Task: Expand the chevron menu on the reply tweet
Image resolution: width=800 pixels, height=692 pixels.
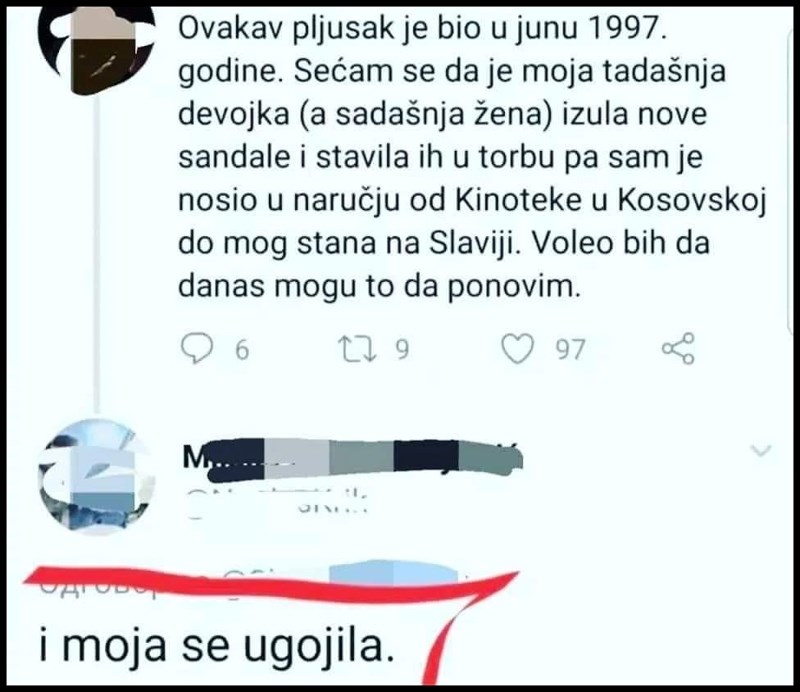Action: [761, 451]
